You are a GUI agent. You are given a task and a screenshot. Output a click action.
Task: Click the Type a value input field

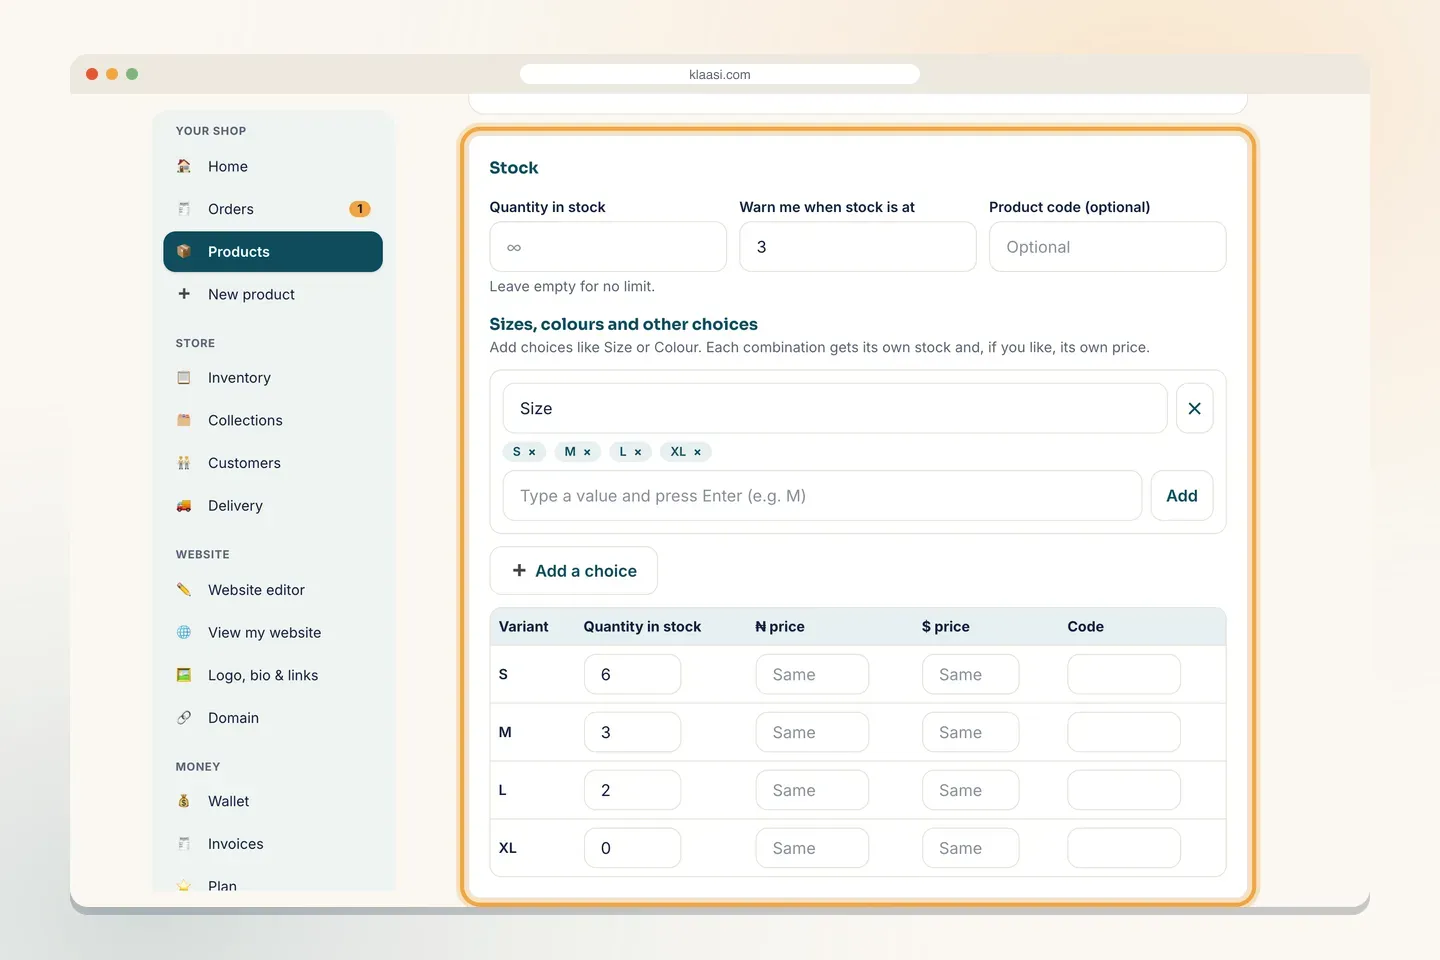click(822, 496)
